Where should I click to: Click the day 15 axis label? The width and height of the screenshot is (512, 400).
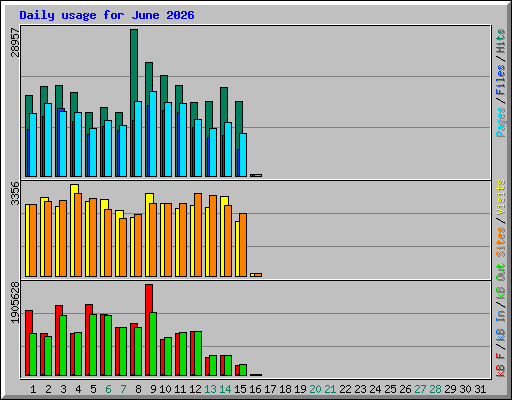coord(240,389)
